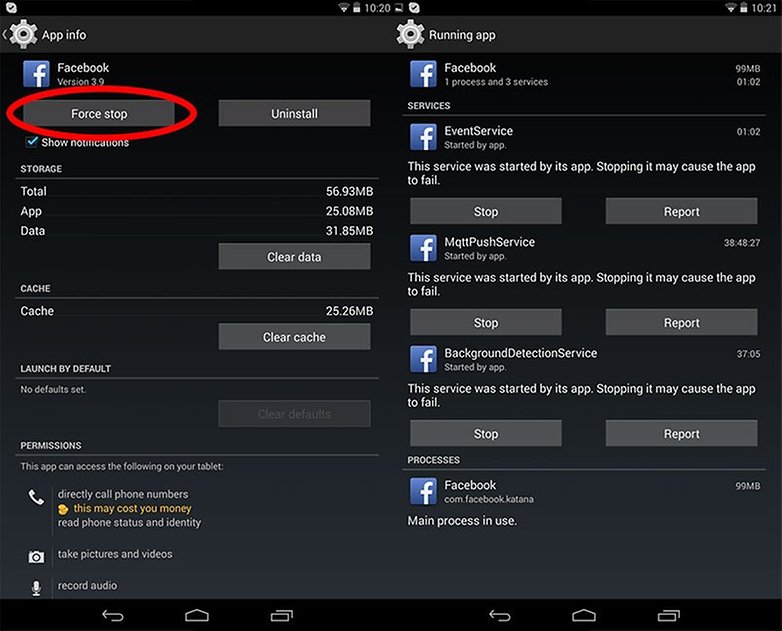Open the Running app settings gear icon
782x631 pixels.
pyautogui.click(x=410, y=34)
